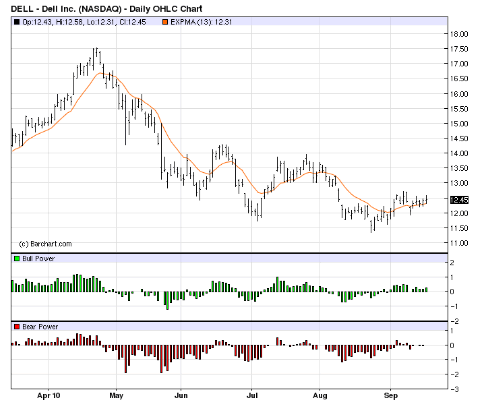The height and width of the screenshot is (407, 478).
Task: Click the 'Aug' date axis label
Action: (x=320, y=396)
